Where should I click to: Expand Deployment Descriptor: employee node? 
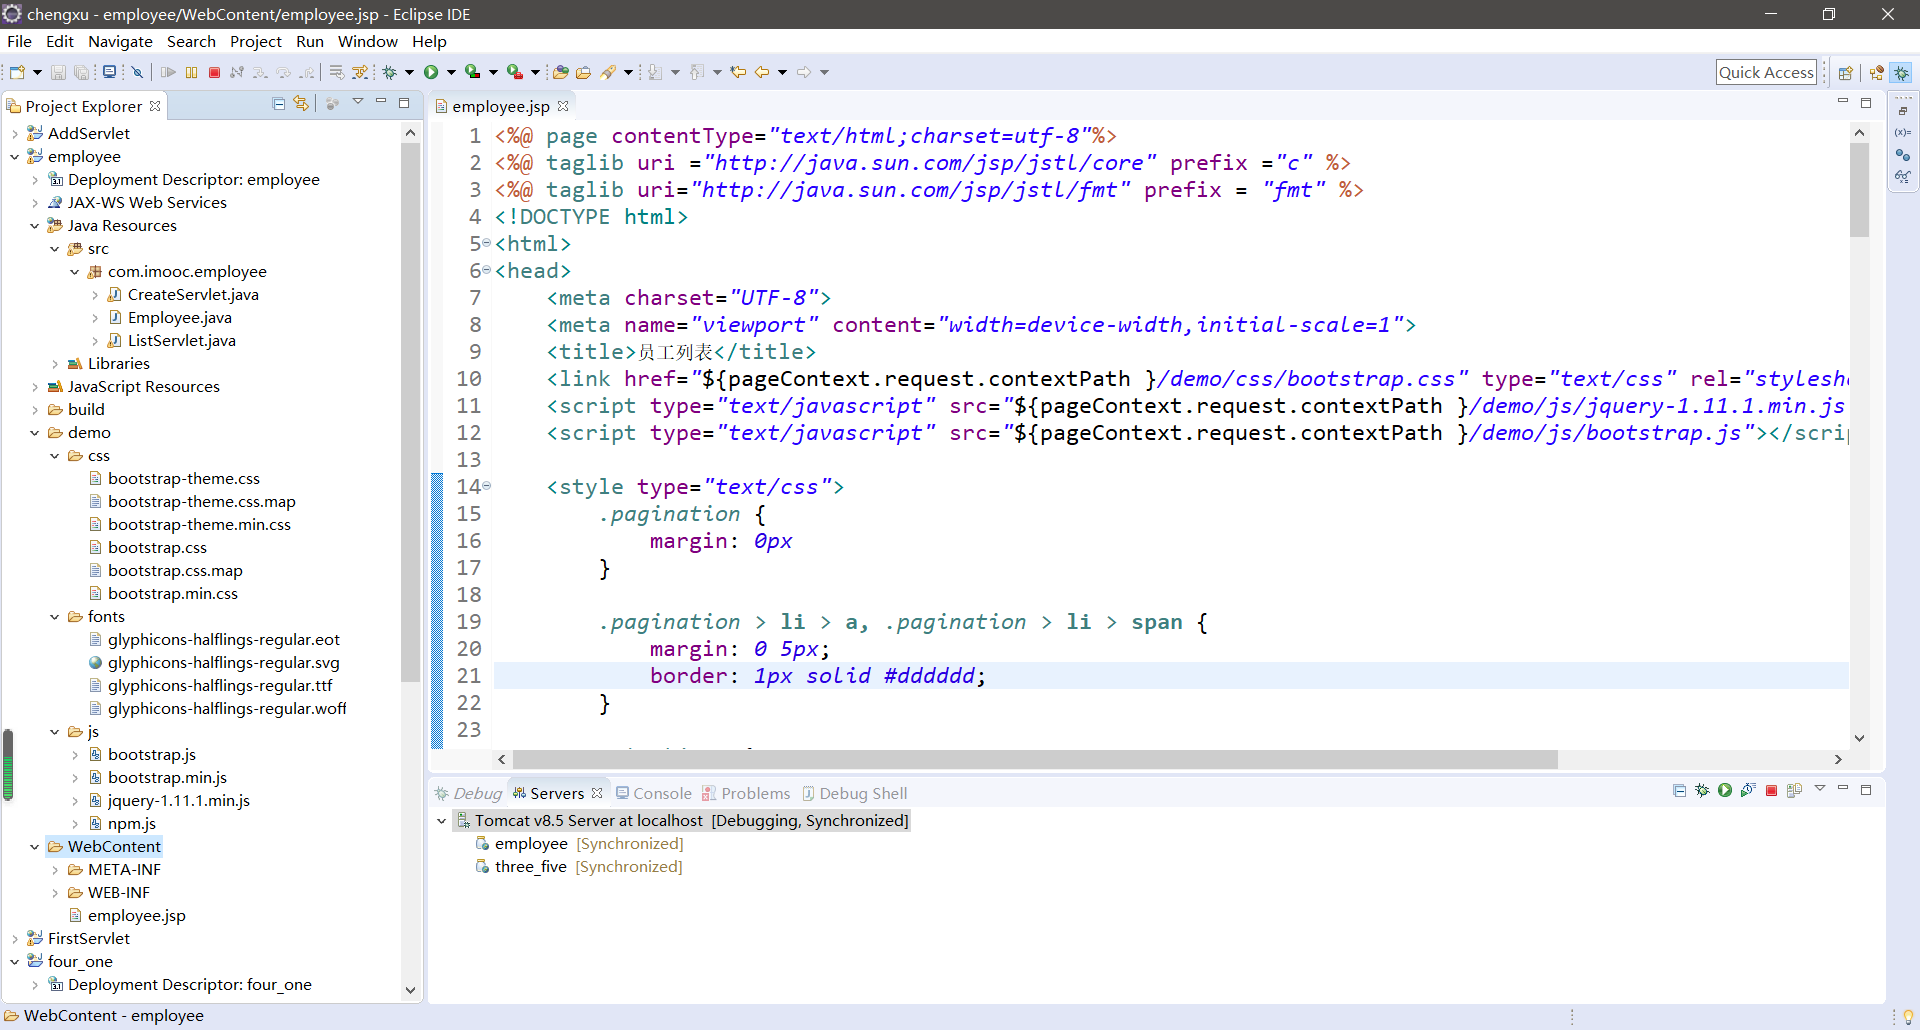tap(34, 179)
